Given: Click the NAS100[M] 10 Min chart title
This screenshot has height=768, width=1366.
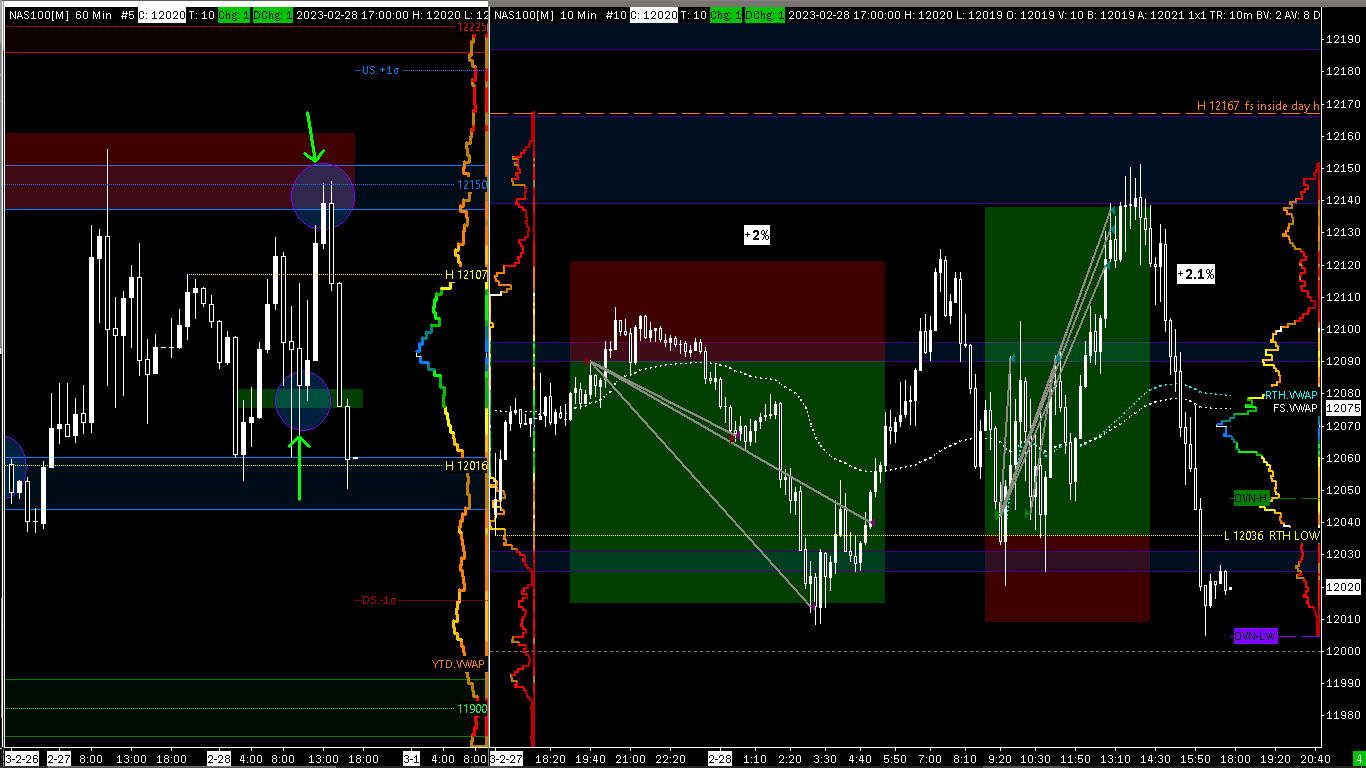Looking at the screenshot, I should point(543,15).
